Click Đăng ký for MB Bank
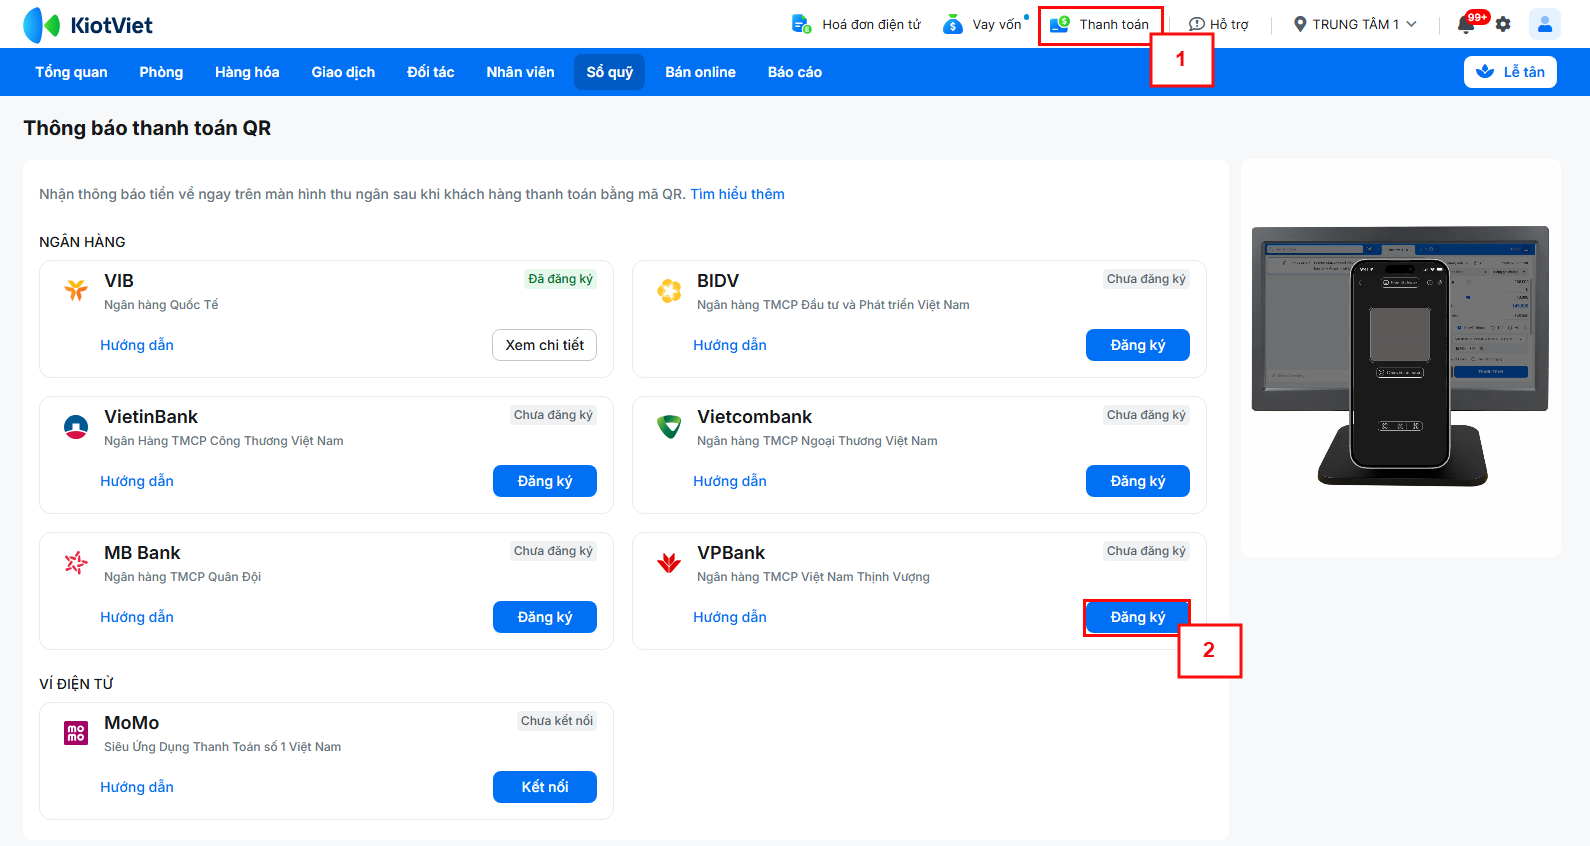 pyautogui.click(x=545, y=617)
